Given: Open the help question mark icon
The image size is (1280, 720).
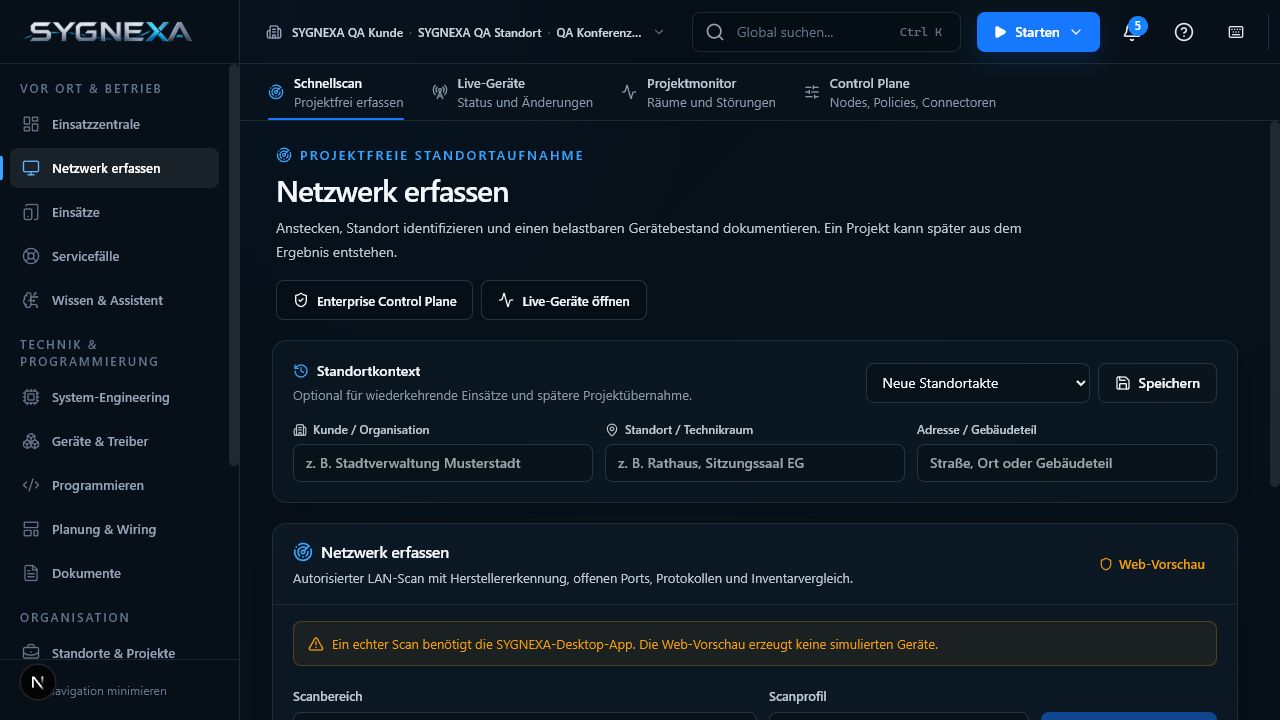Looking at the screenshot, I should tap(1184, 32).
